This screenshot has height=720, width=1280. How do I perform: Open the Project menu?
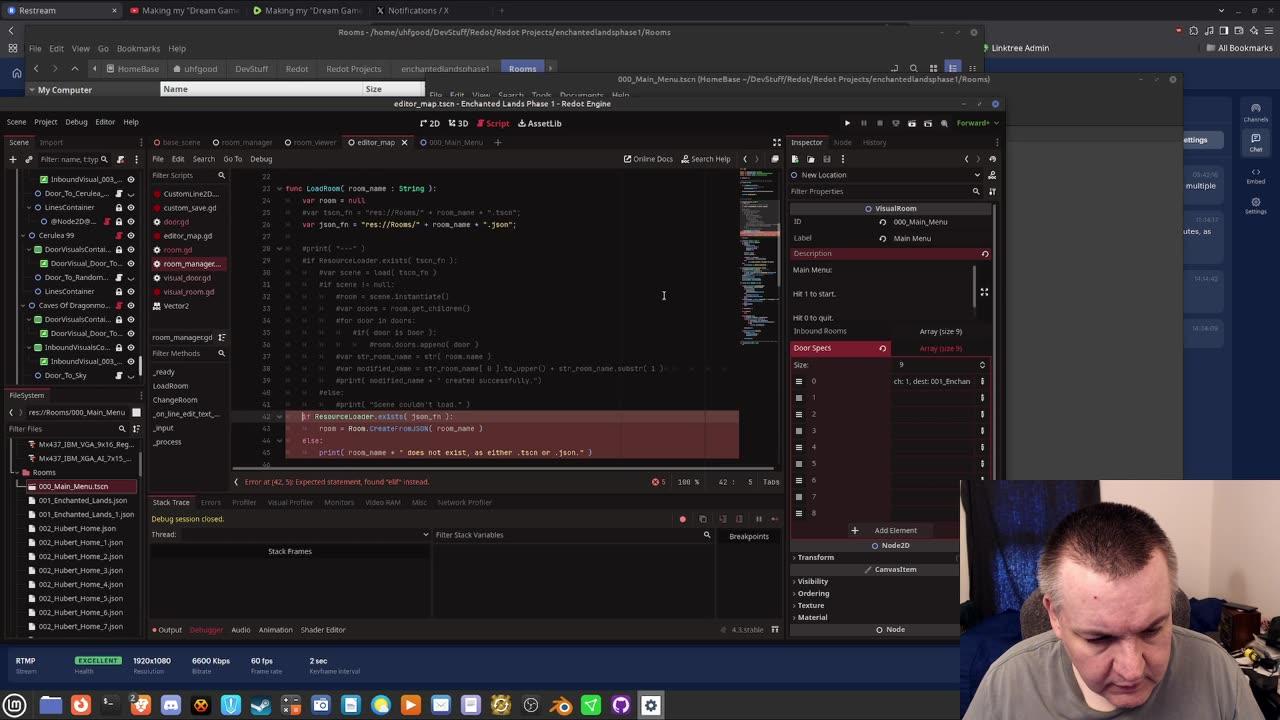[45, 122]
